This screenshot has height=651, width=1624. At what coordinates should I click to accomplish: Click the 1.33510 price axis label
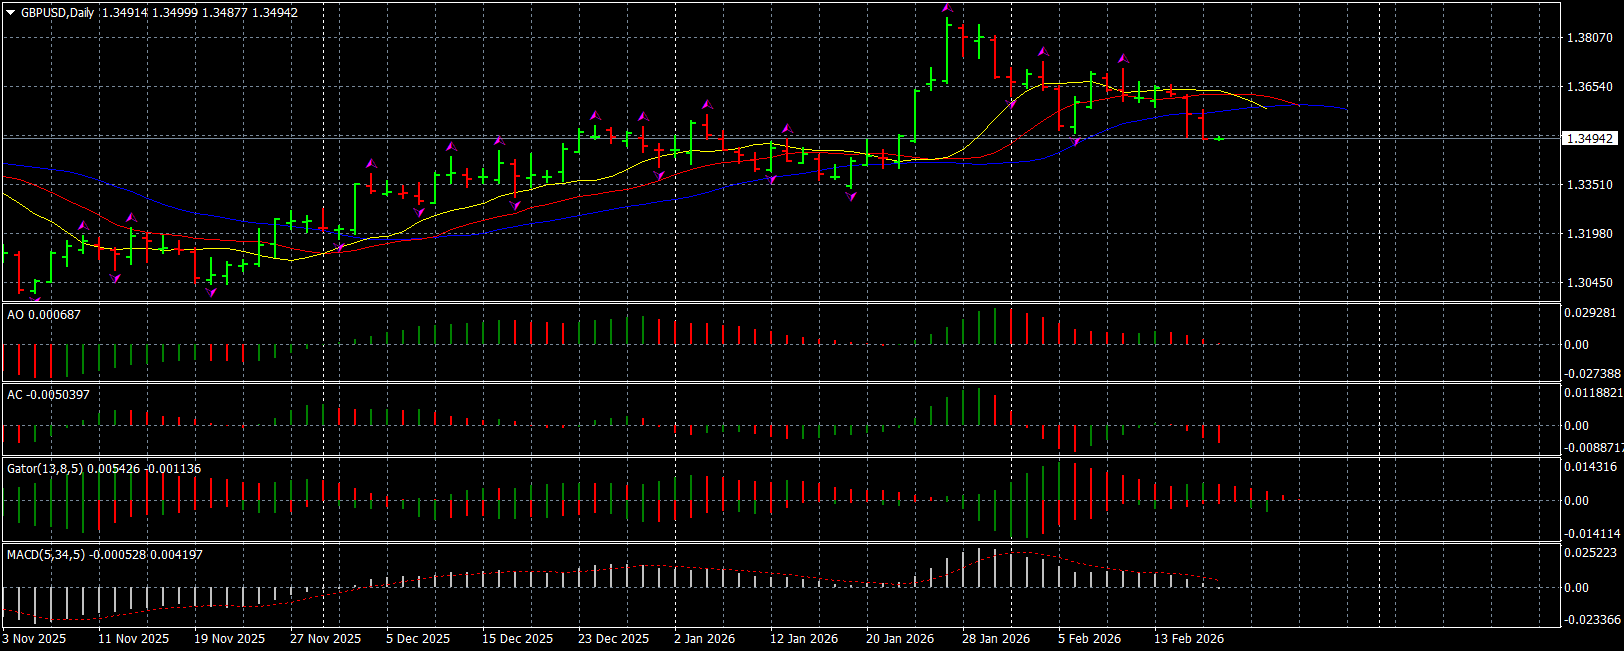(1589, 185)
